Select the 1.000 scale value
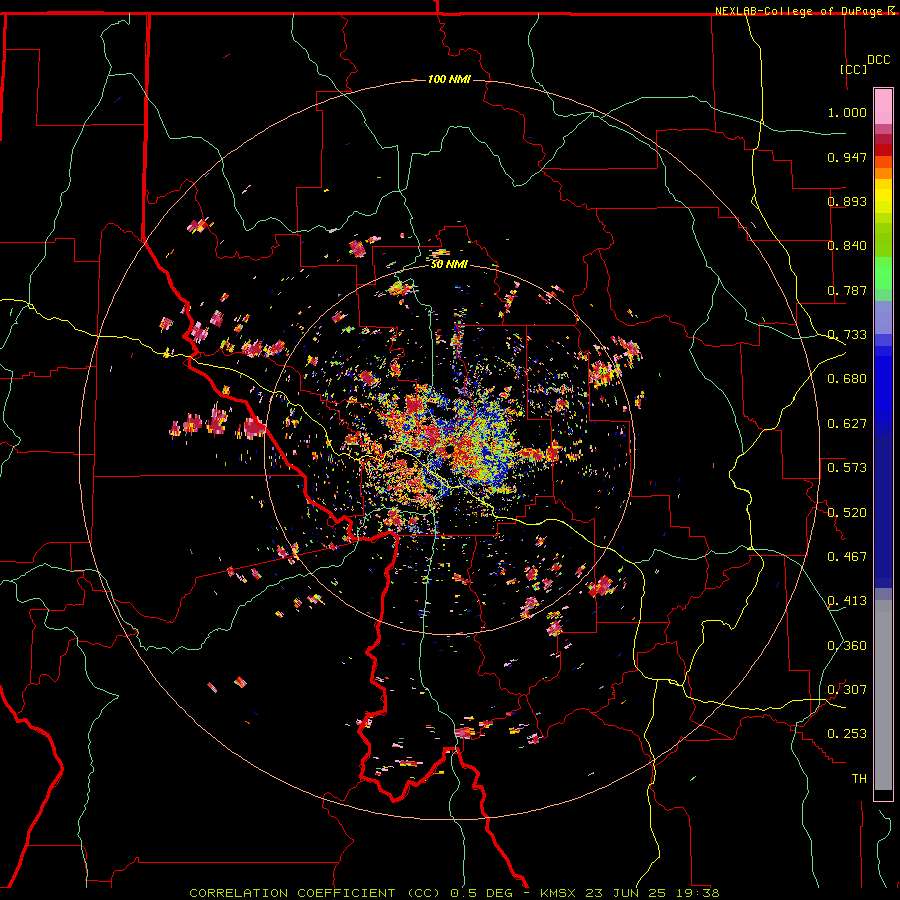 tap(847, 112)
